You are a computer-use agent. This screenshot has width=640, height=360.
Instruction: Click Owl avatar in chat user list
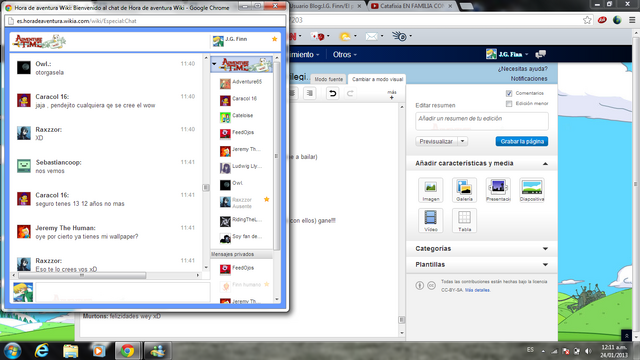(x=225, y=185)
